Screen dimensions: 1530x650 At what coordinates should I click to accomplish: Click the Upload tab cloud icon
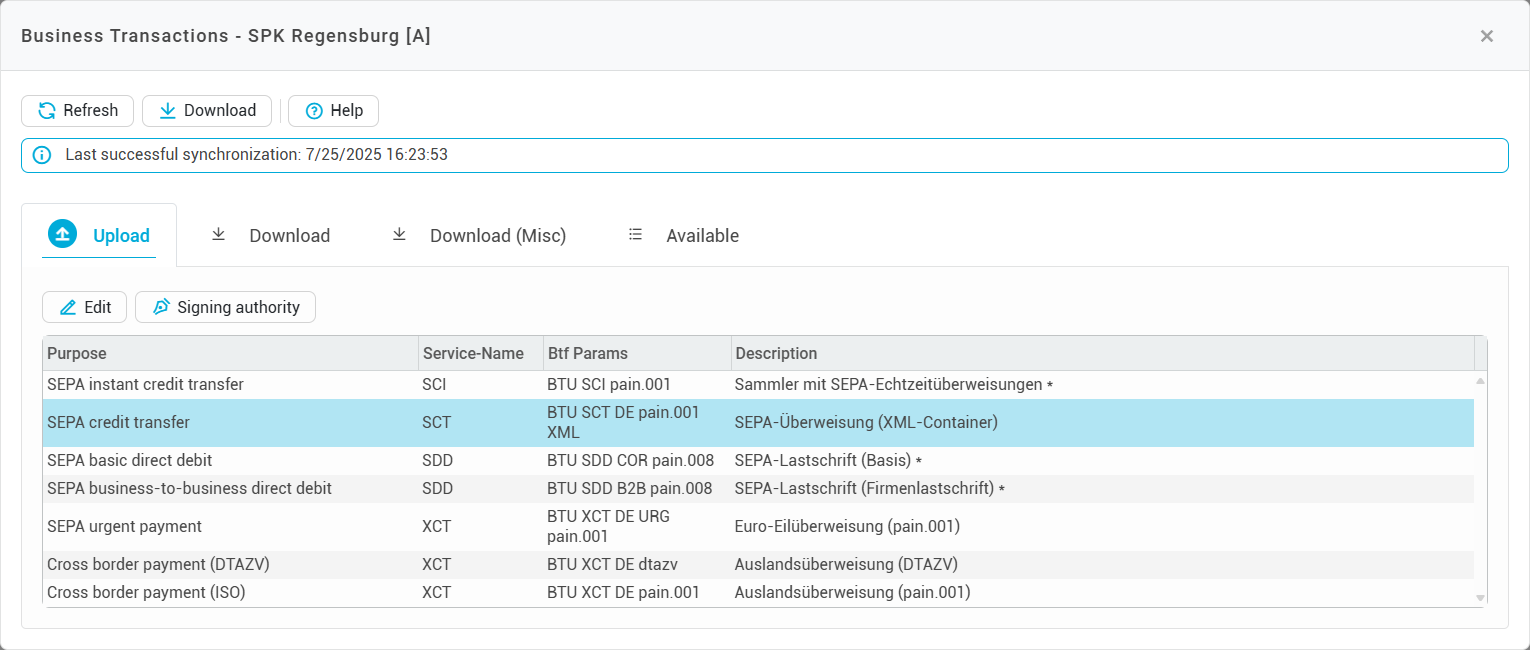pos(62,235)
